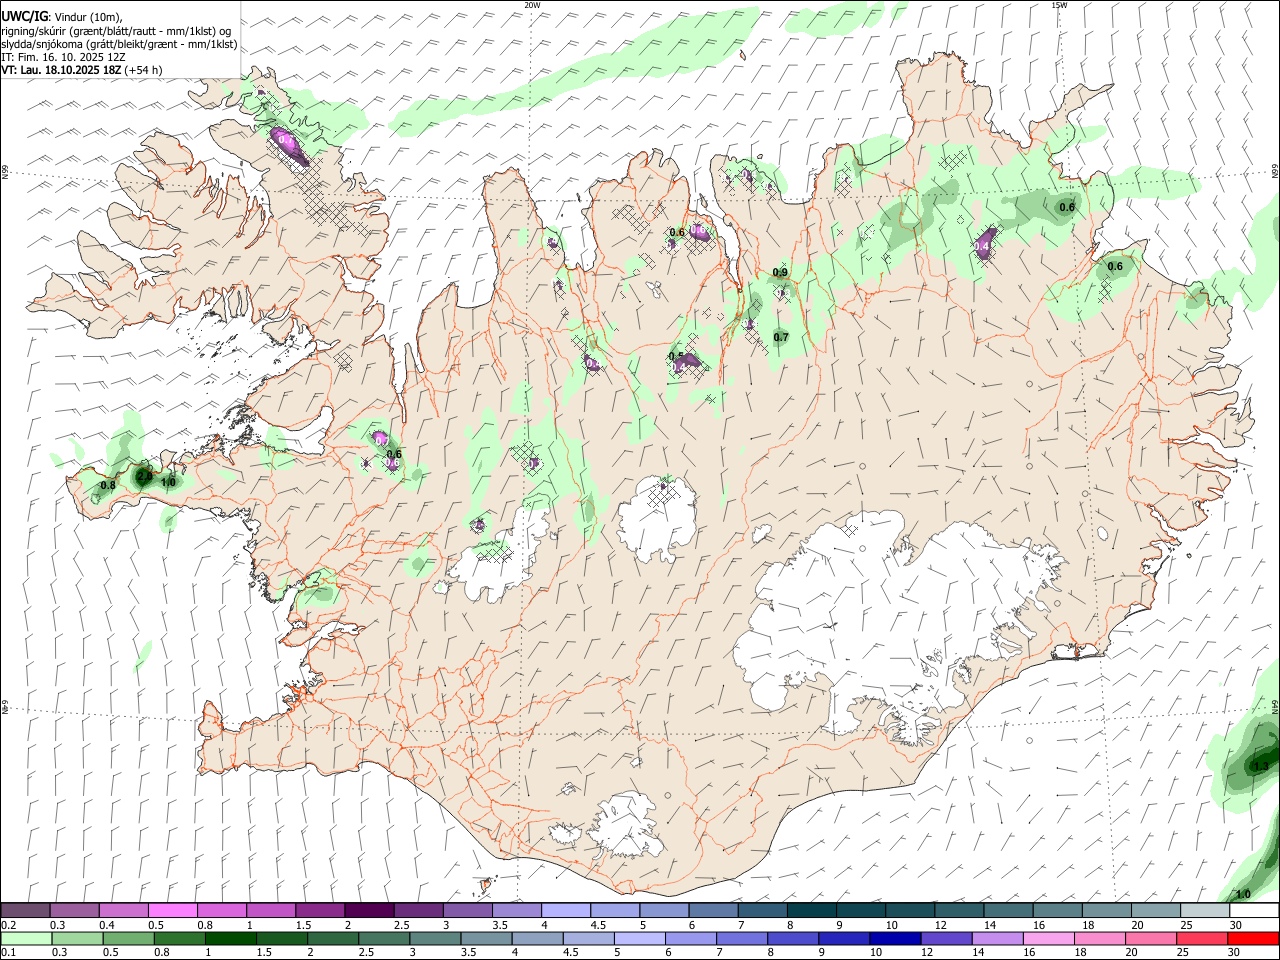Click the 20W longitude label at top

(x=532, y=5)
